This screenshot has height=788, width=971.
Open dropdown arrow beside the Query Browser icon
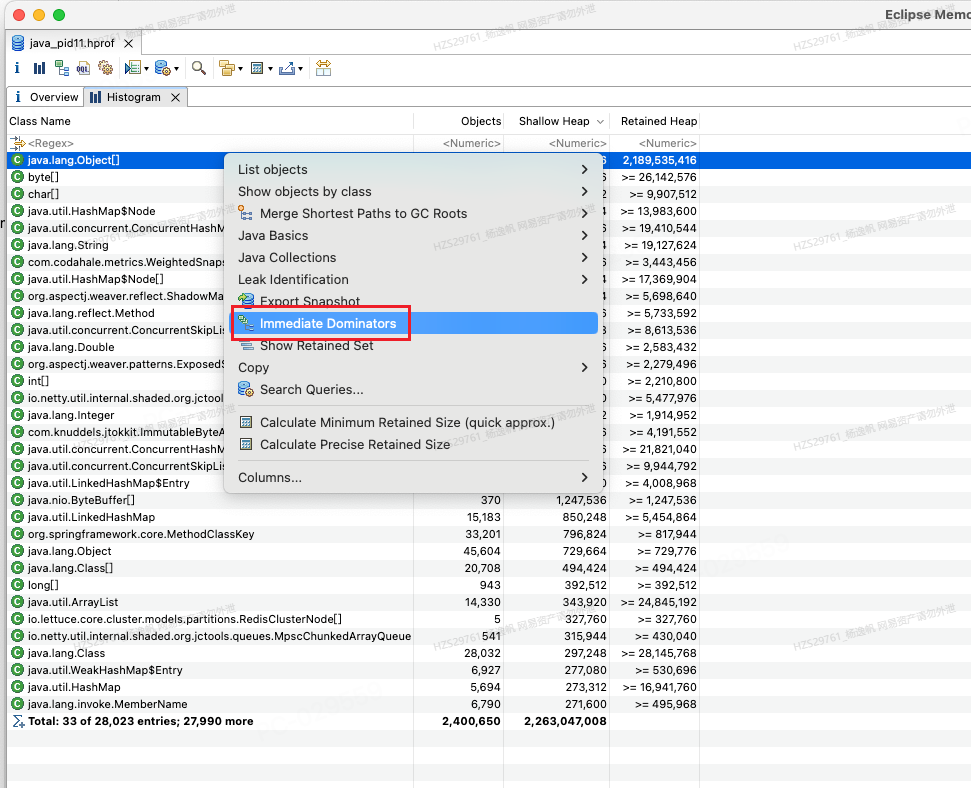click(x=176, y=69)
